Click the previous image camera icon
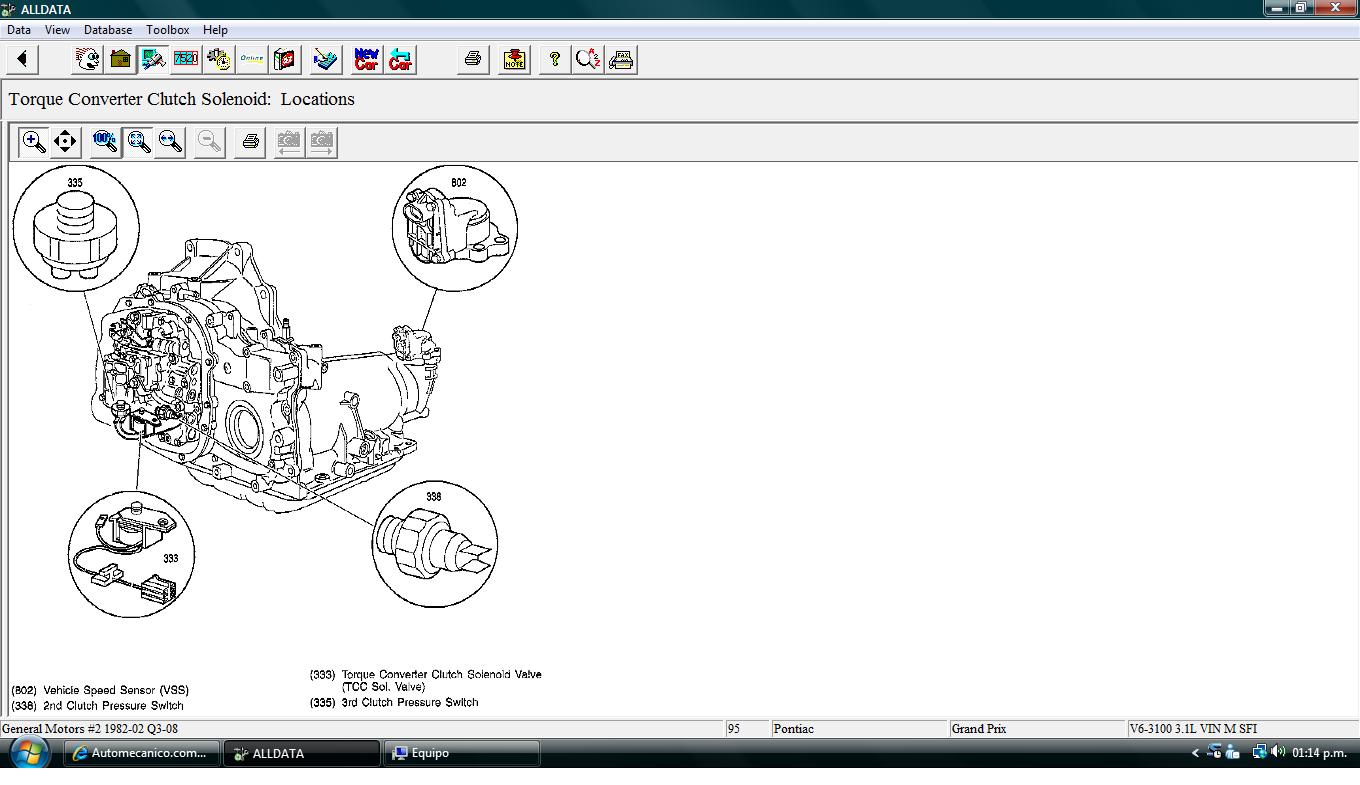The image size is (1360, 785). (289, 141)
